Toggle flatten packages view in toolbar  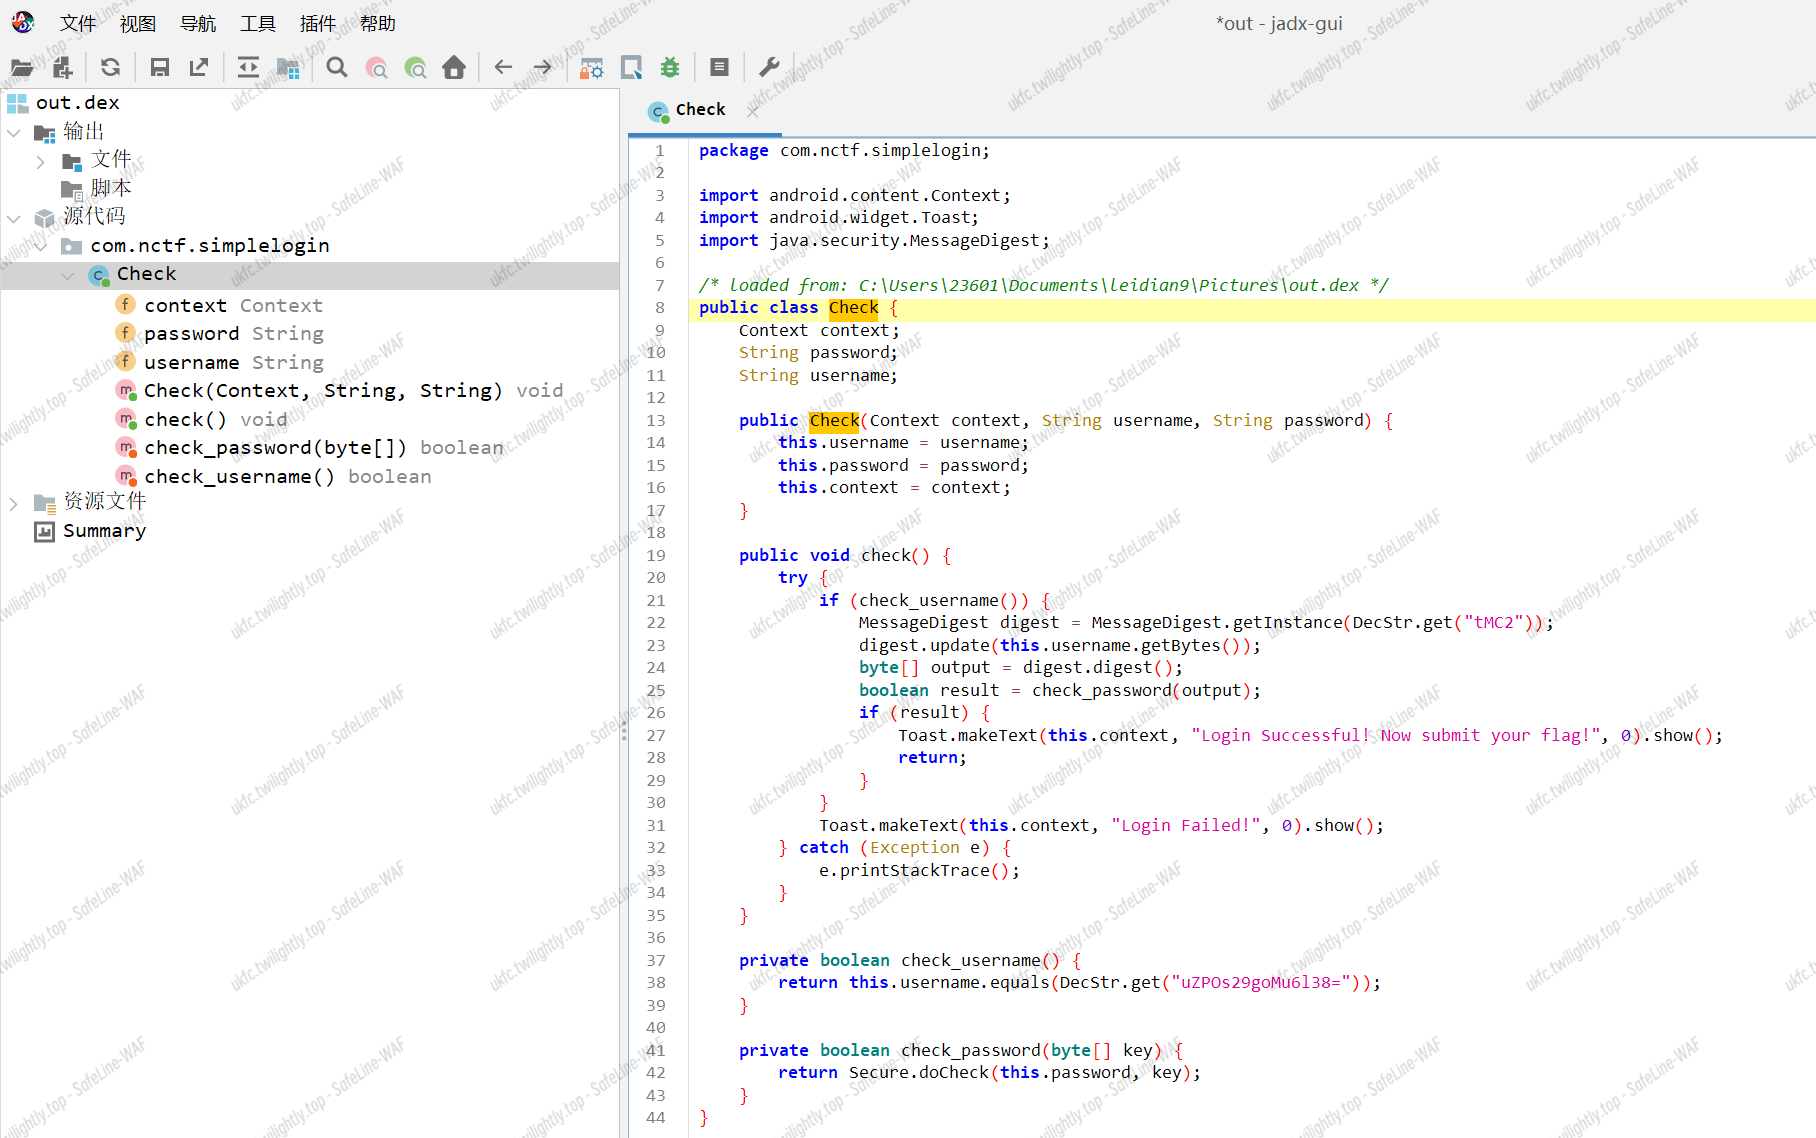point(288,68)
